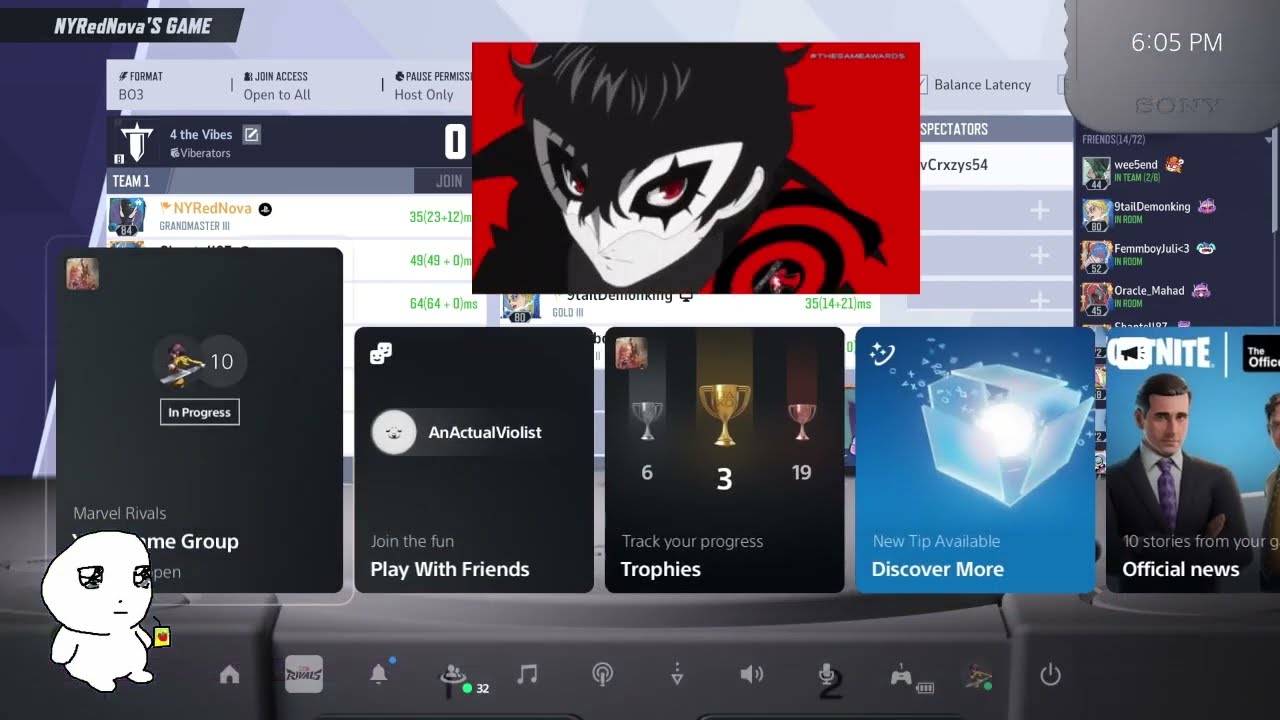Screen dimensions: 1280x720
Task: Click the Persona Joker video thumbnail
Action: pos(695,168)
